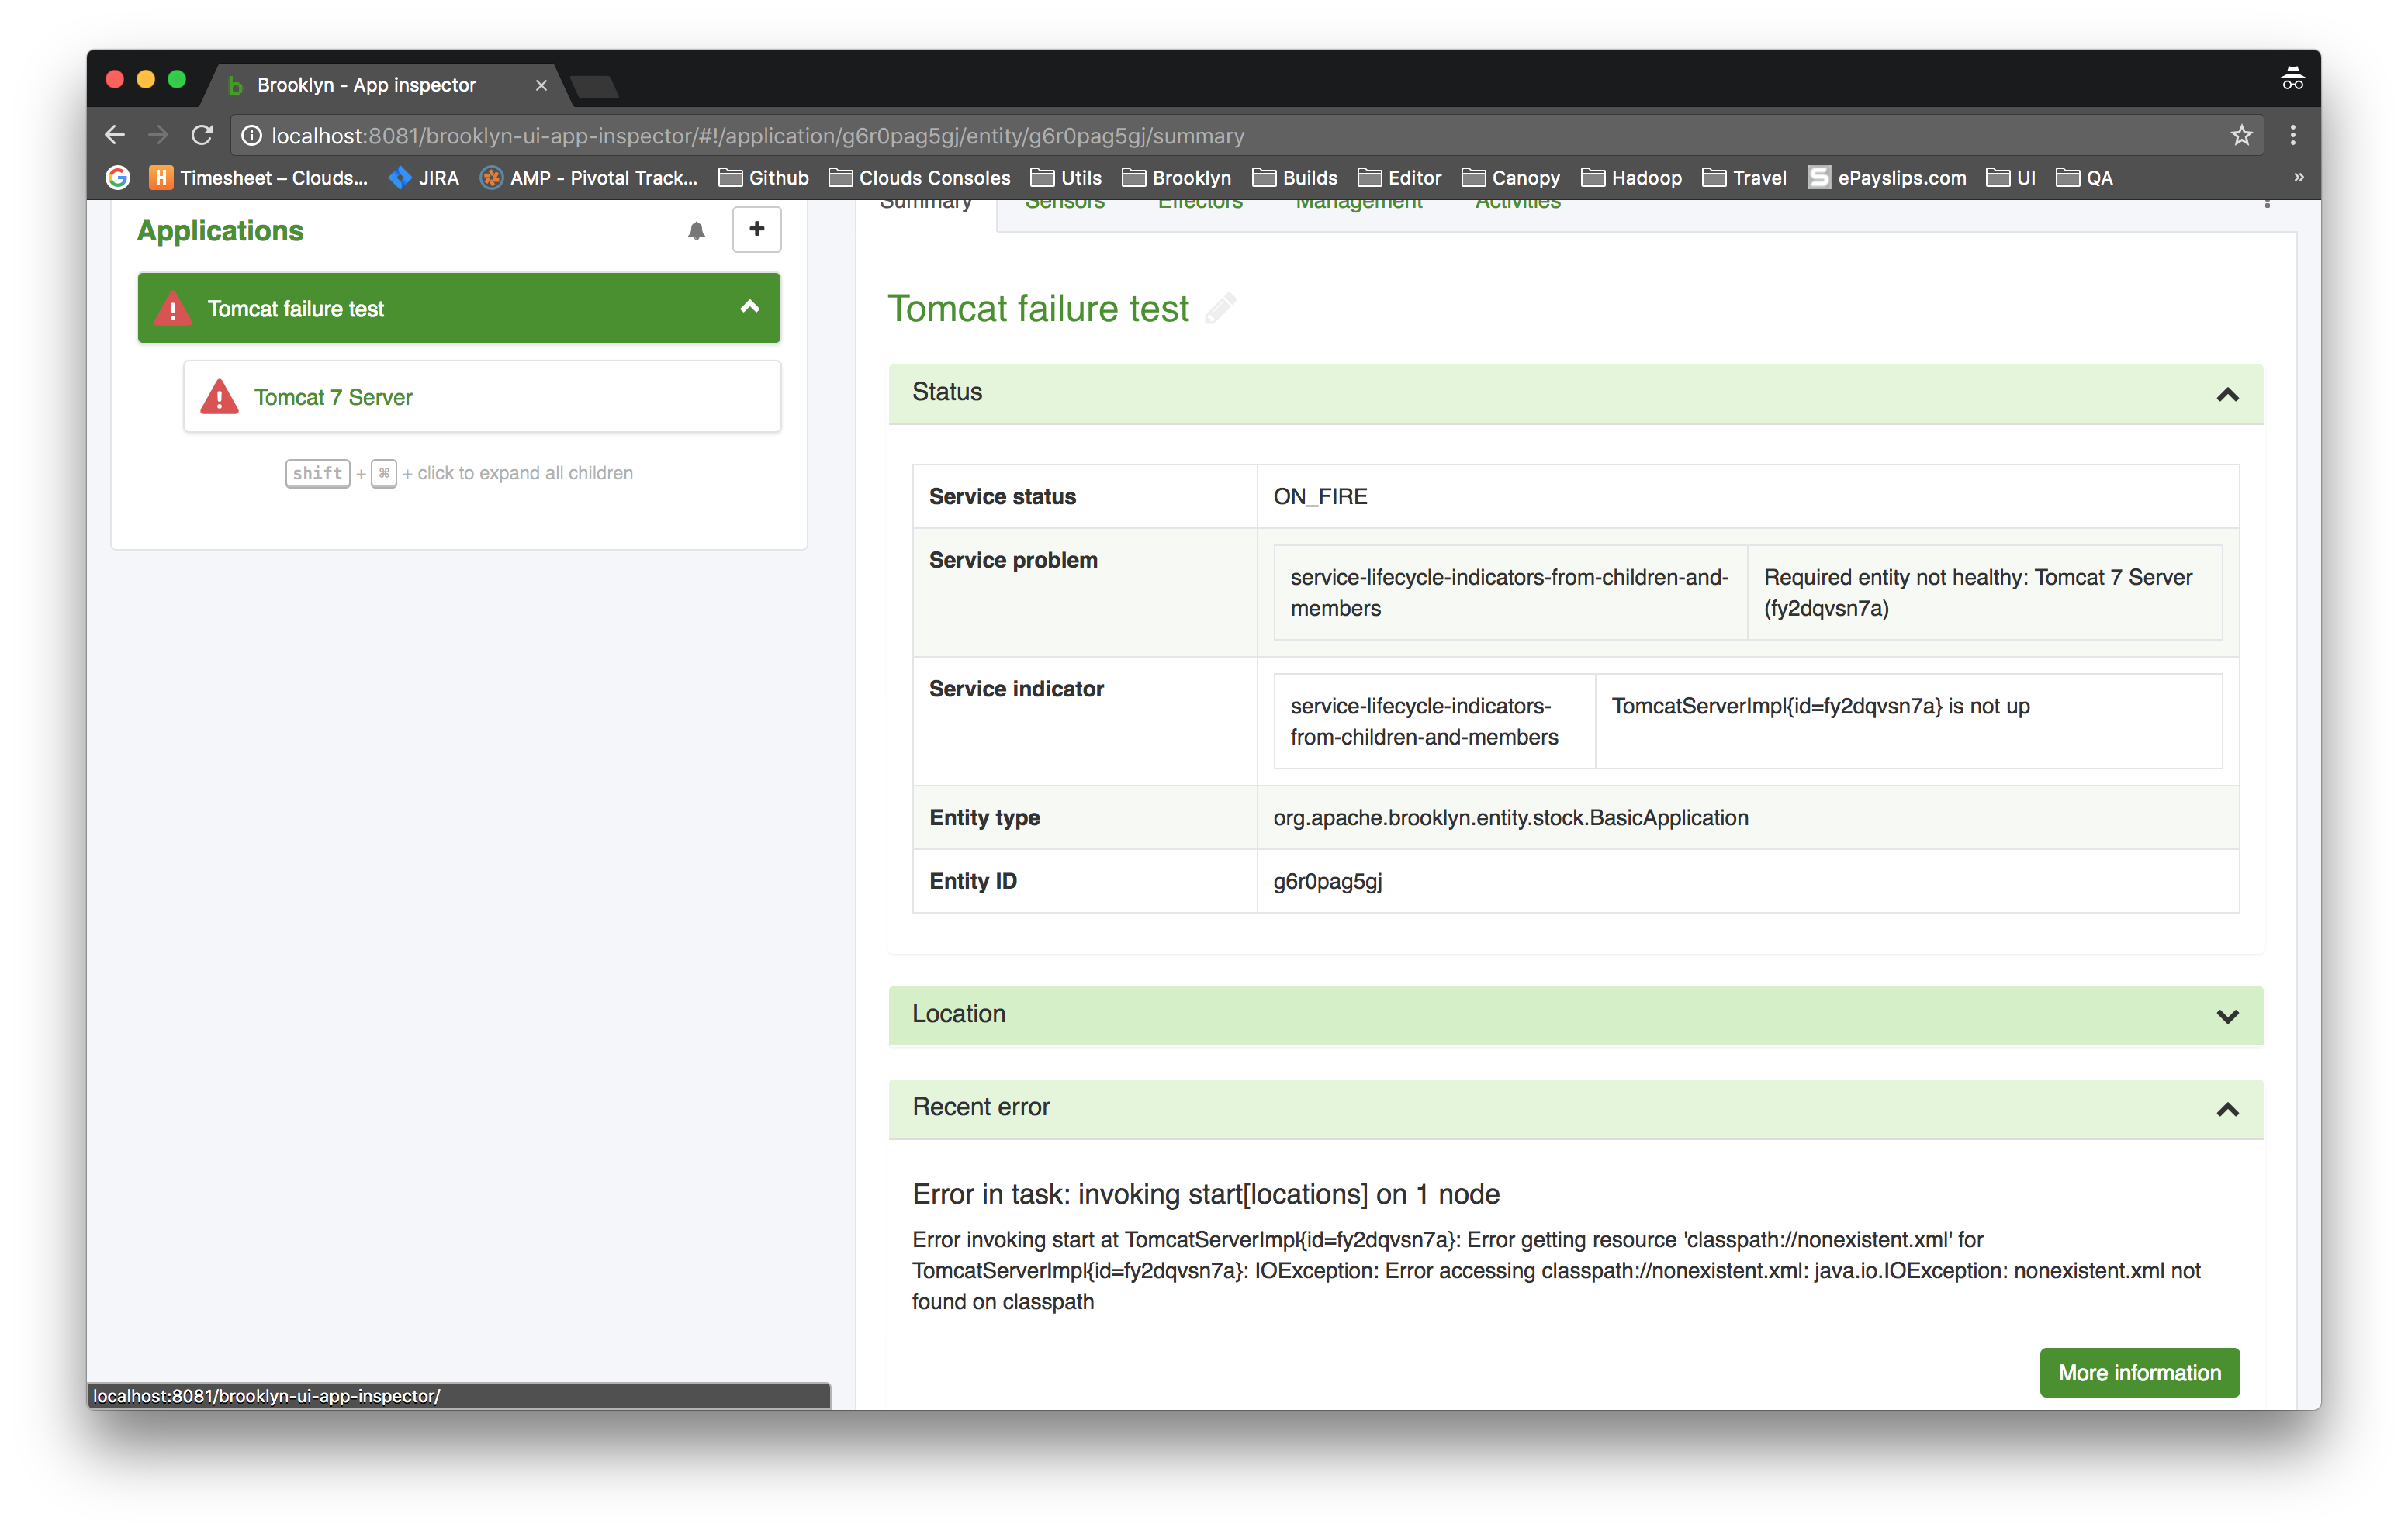Click the notifications bell icon
The height and width of the screenshot is (1534, 2408).
click(x=696, y=231)
